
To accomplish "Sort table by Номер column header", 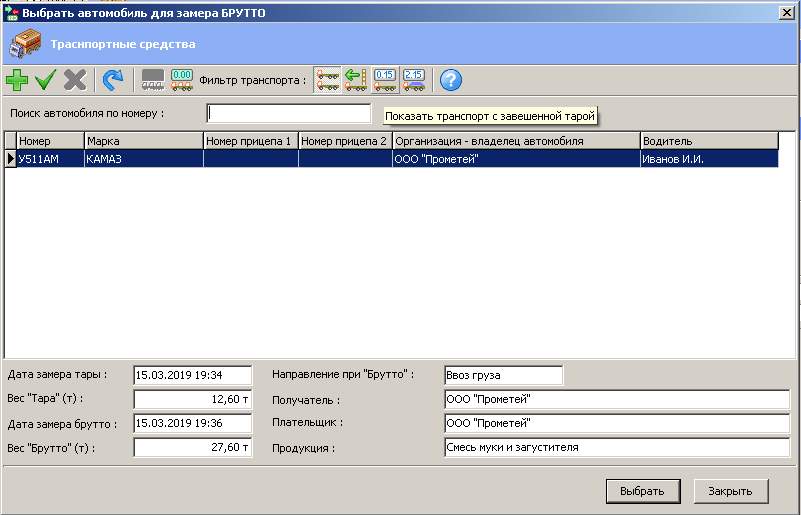I will pos(50,141).
